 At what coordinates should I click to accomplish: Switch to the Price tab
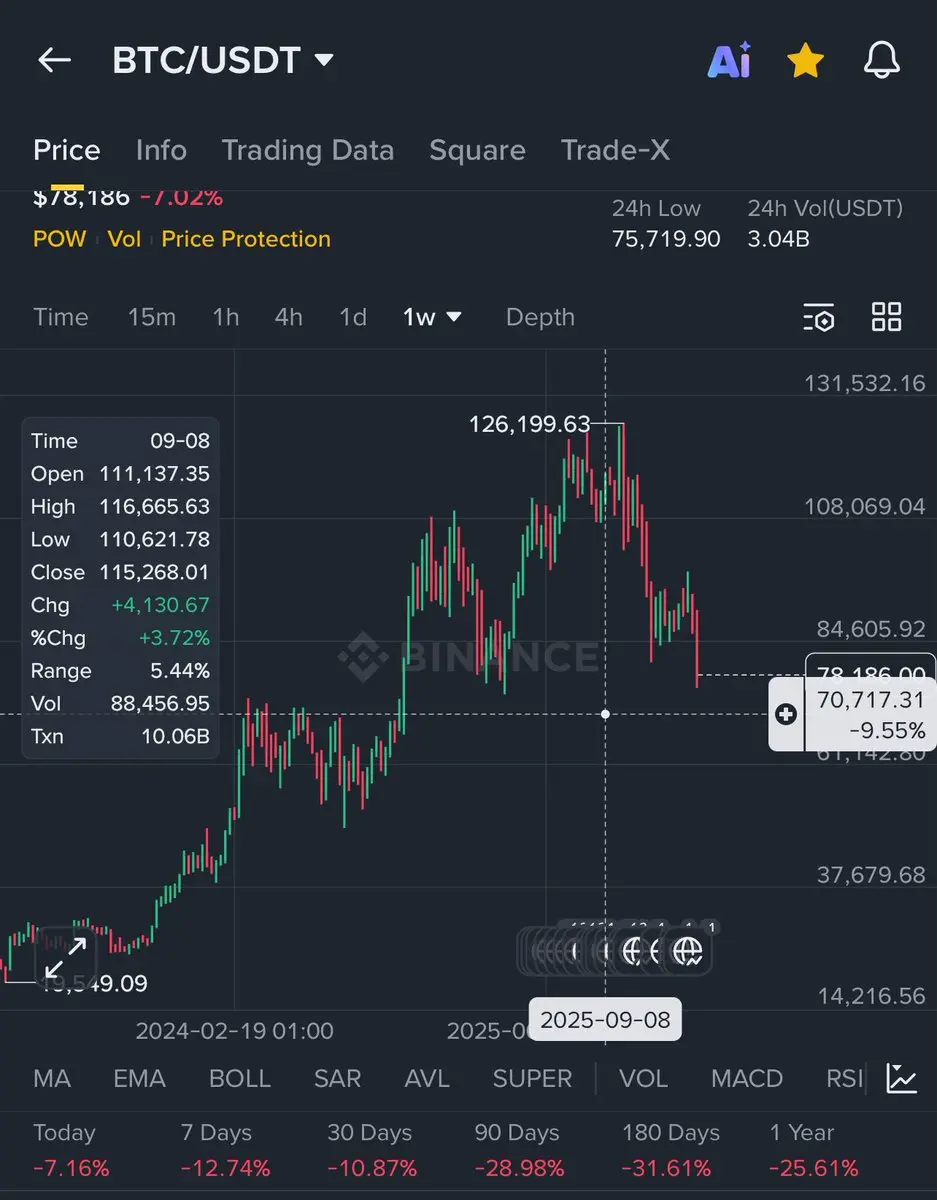(67, 150)
